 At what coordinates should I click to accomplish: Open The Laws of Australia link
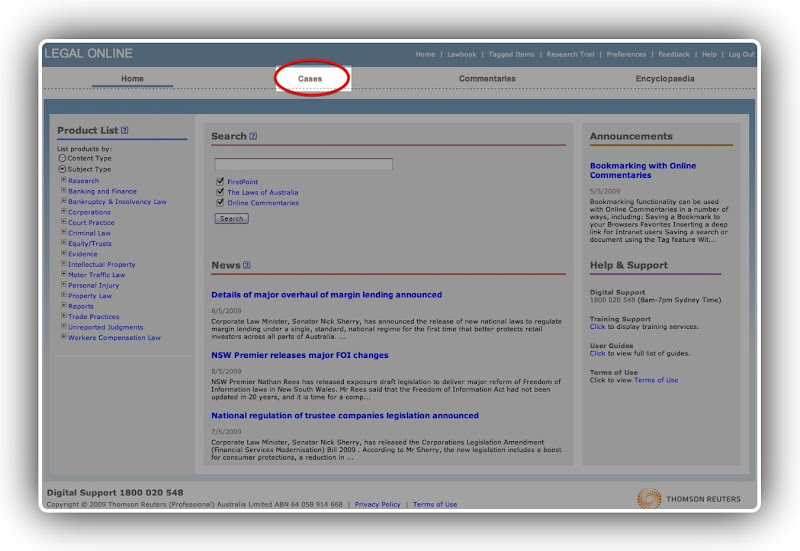point(263,192)
